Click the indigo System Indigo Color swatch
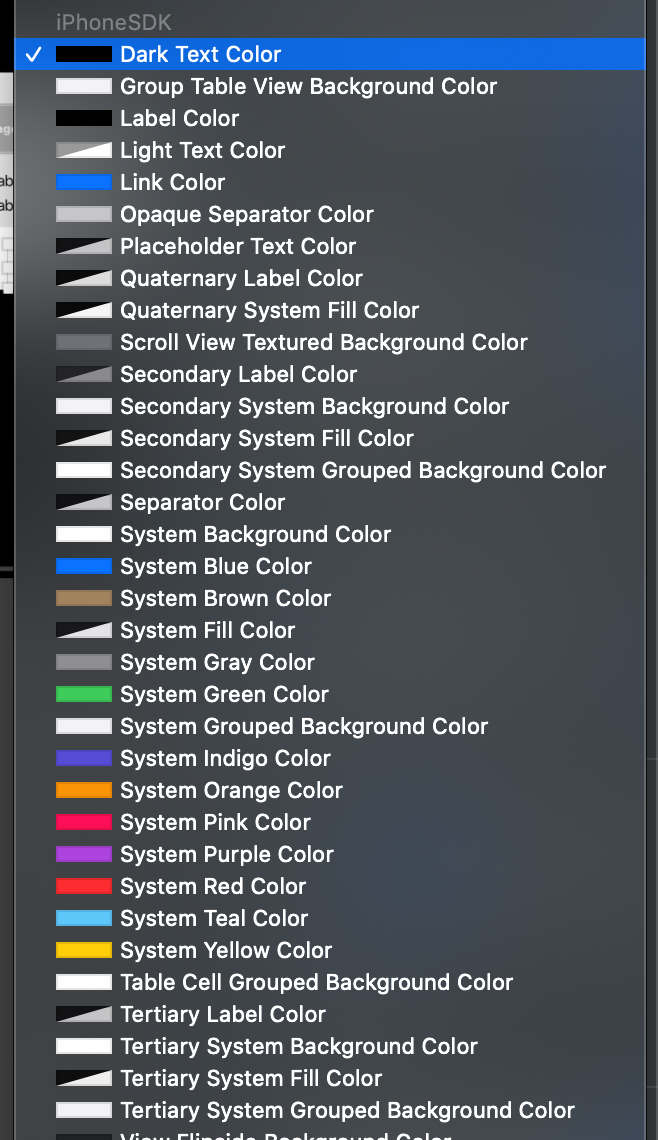Image resolution: width=658 pixels, height=1140 pixels. coord(84,758)
